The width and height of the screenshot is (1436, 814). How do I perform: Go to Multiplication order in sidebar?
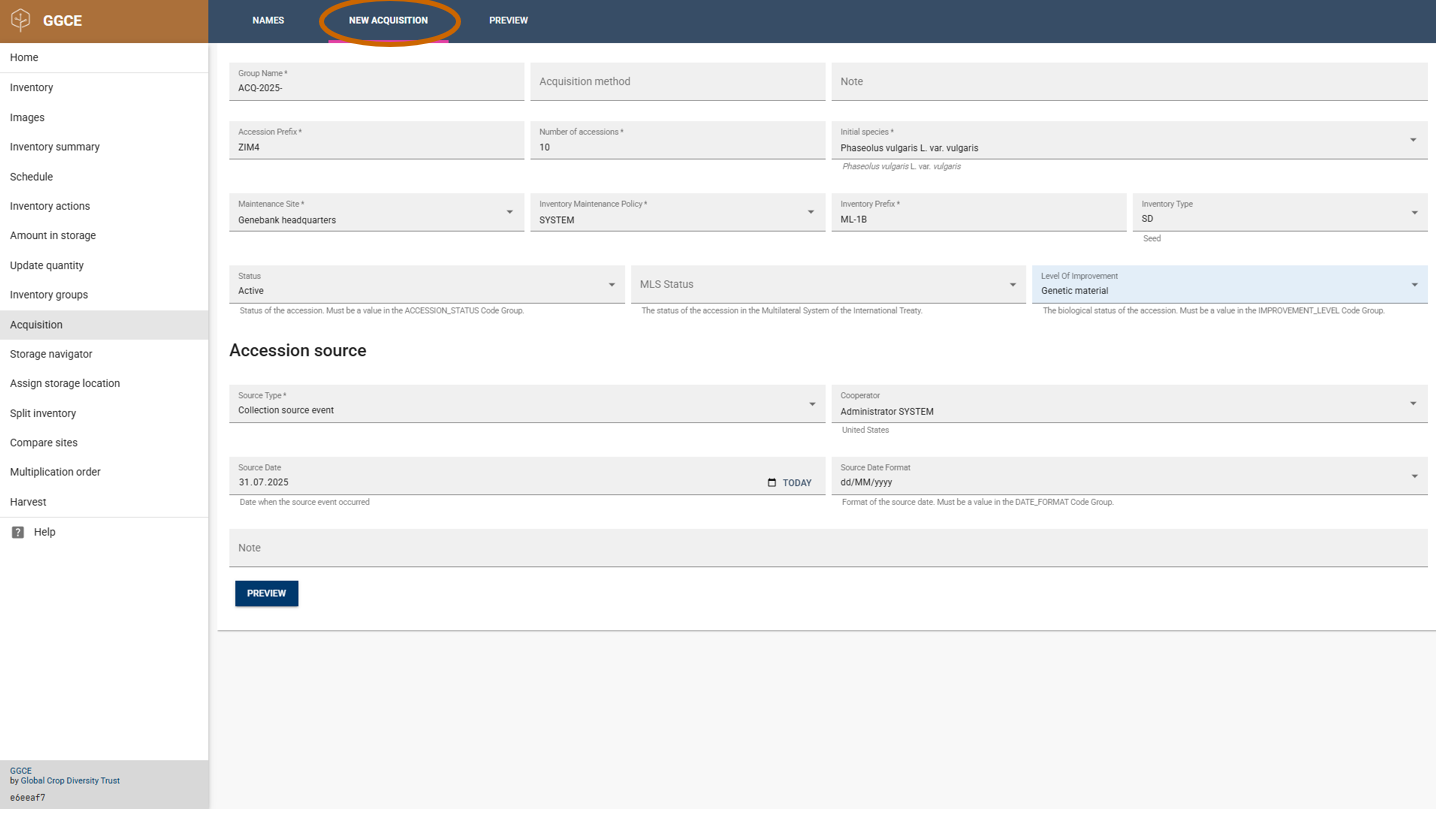point(55,472)
